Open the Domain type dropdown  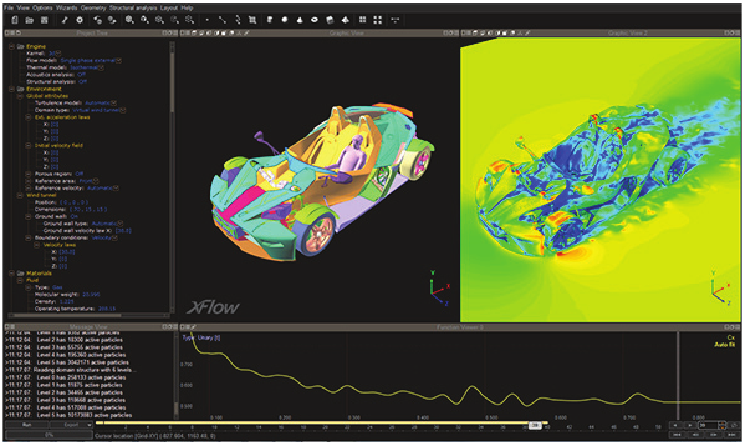pyautogui.click(x=123, y=110)
